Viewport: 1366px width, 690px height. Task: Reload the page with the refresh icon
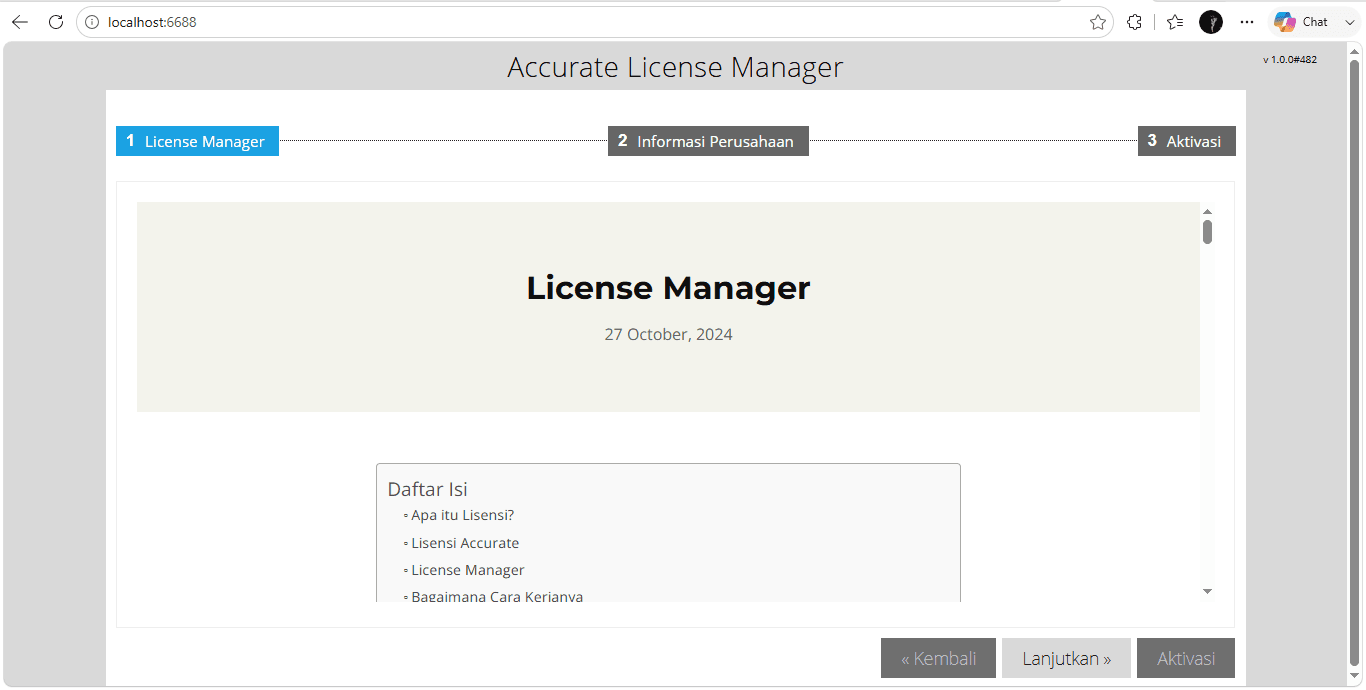point(56,22)
